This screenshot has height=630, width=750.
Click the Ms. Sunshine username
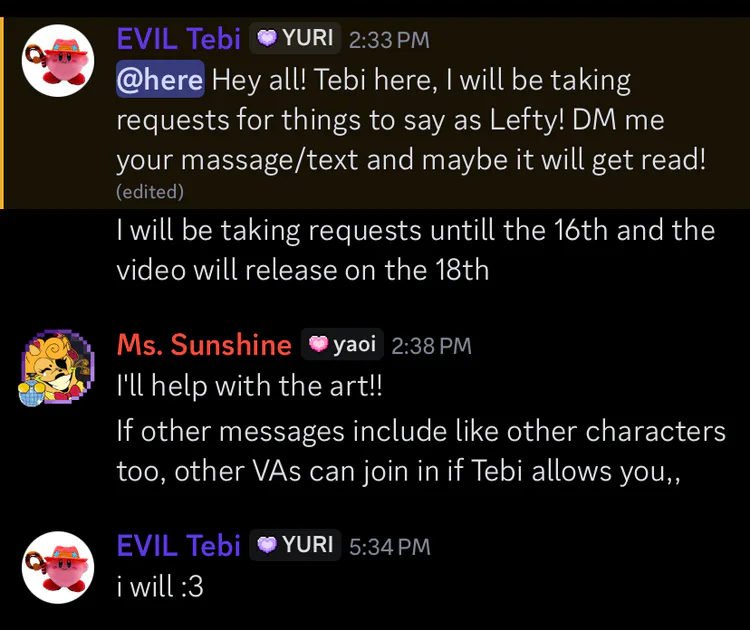click(204, 345)
